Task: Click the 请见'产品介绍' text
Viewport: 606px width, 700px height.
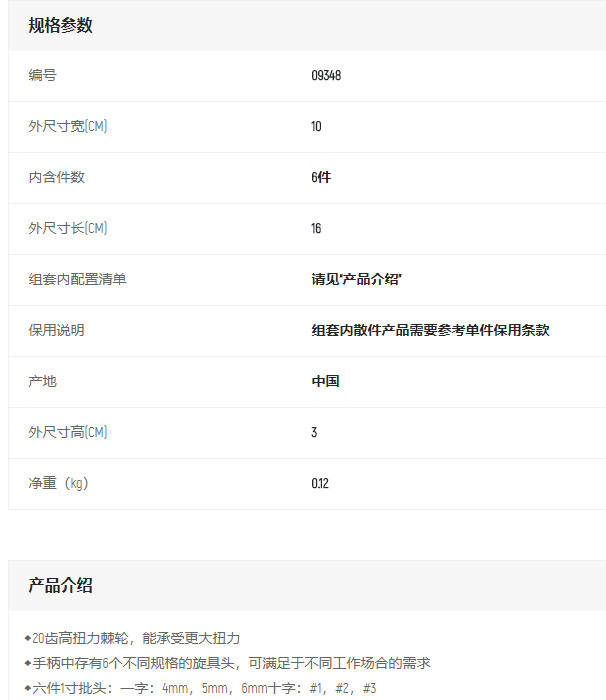Action: [x=356, y=280]
